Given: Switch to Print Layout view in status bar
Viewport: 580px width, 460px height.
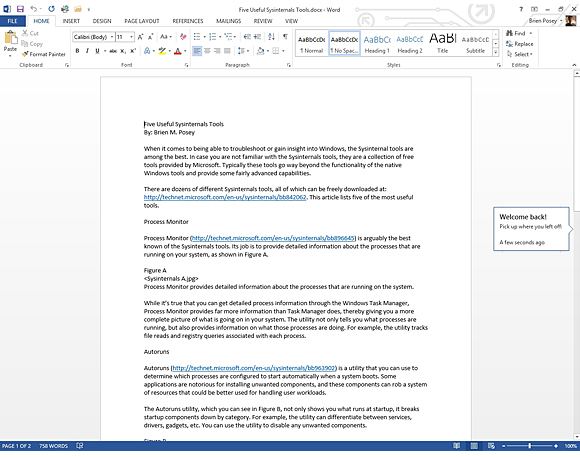Looking at the screenshot, I should [x=474, y=446].
